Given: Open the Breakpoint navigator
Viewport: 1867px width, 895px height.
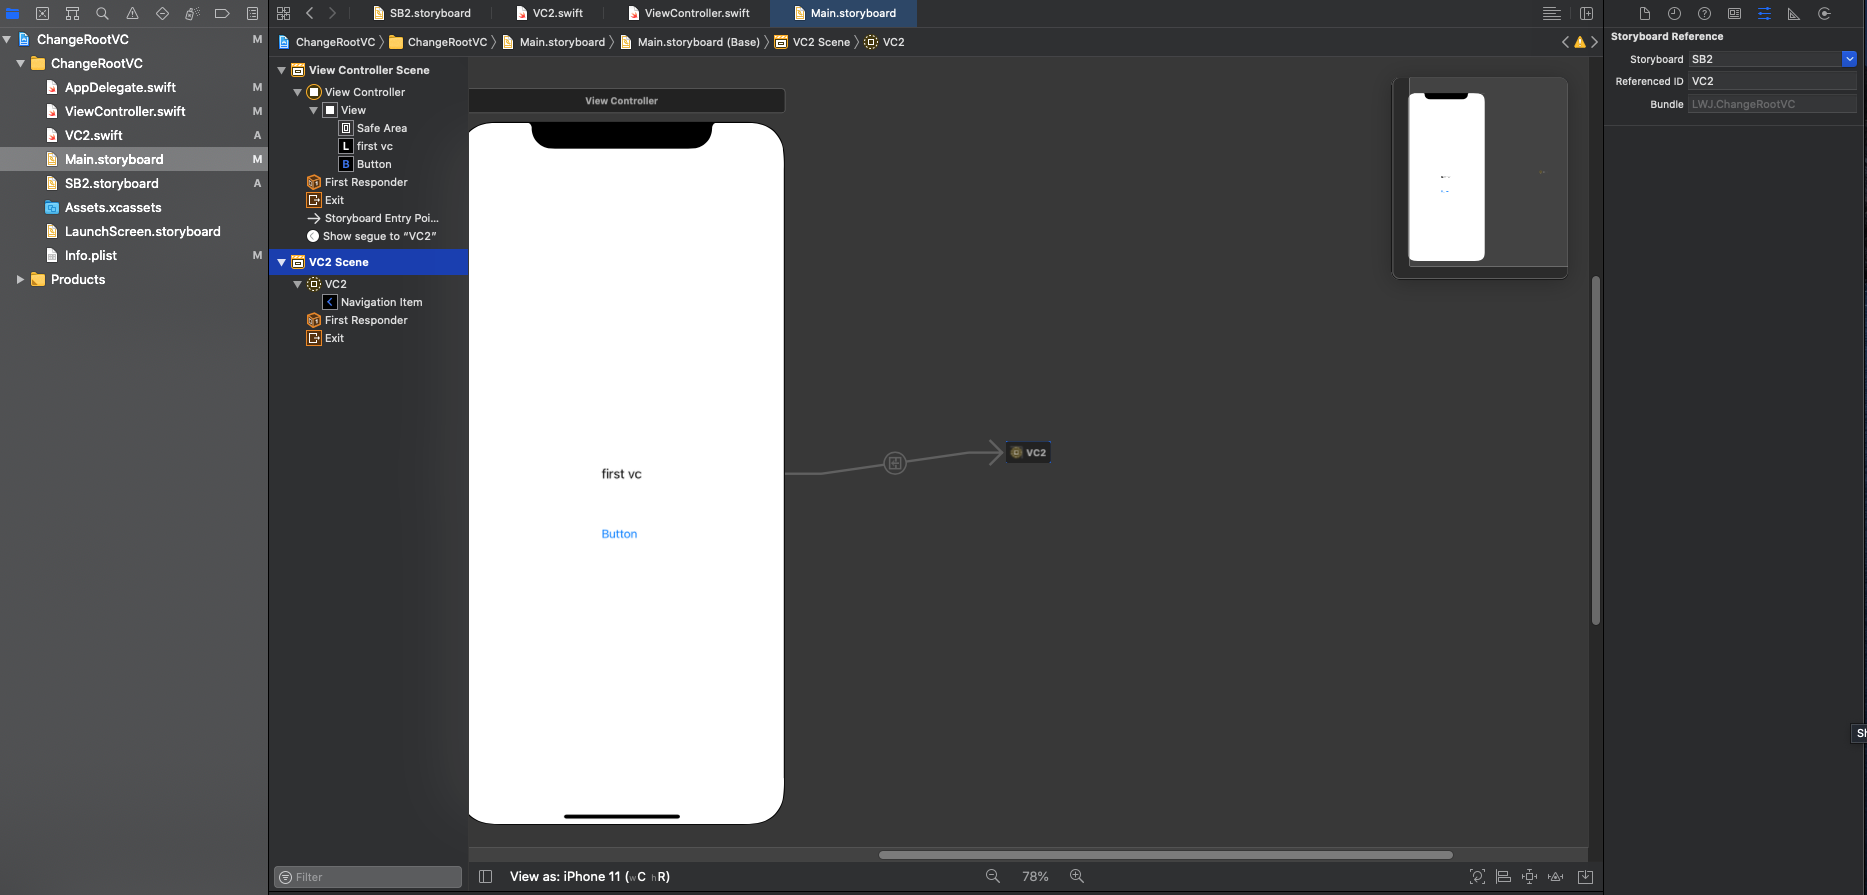Looking at the screenshot, I should point(222,13).
